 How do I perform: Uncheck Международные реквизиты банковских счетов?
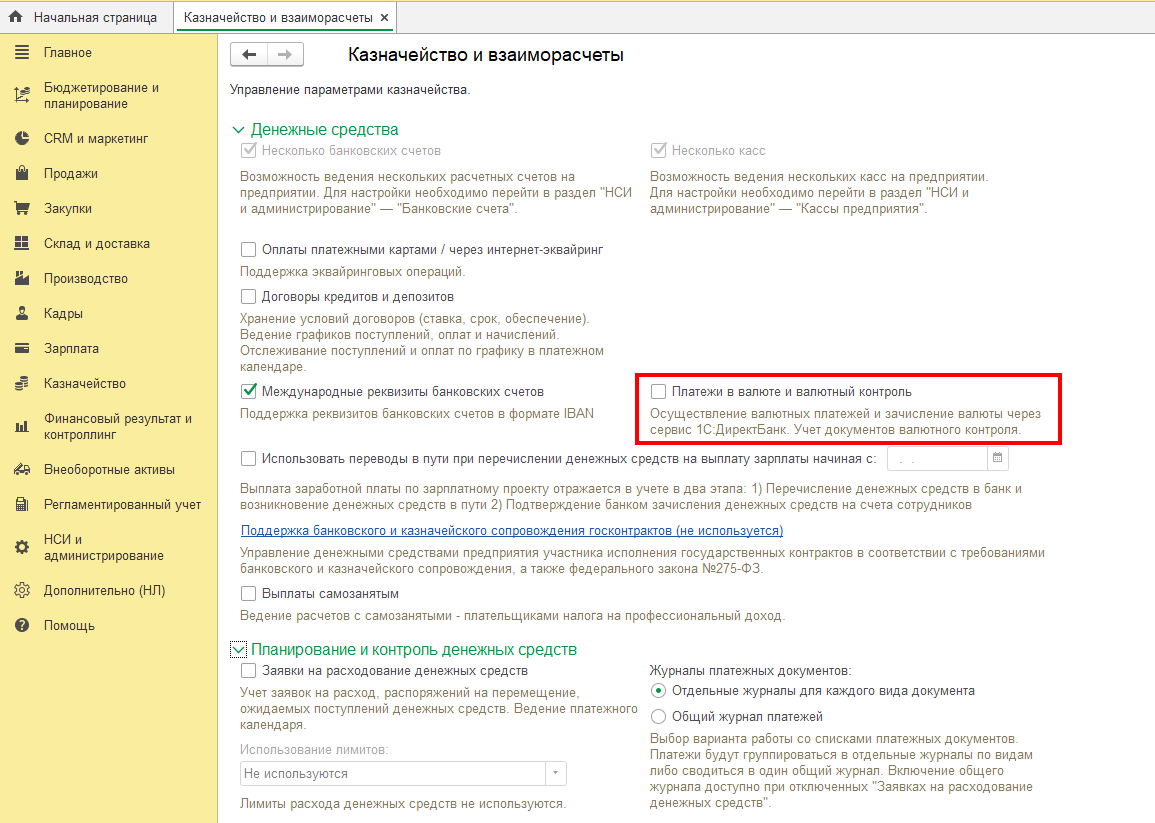(249, 391)
